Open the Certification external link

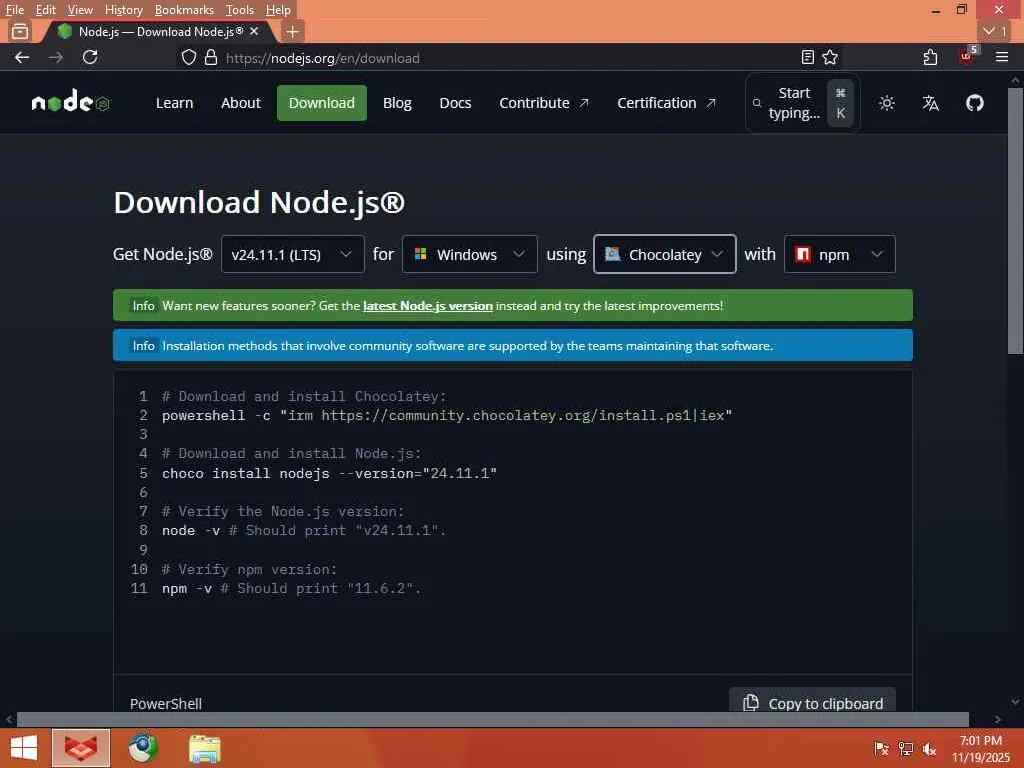666,103
